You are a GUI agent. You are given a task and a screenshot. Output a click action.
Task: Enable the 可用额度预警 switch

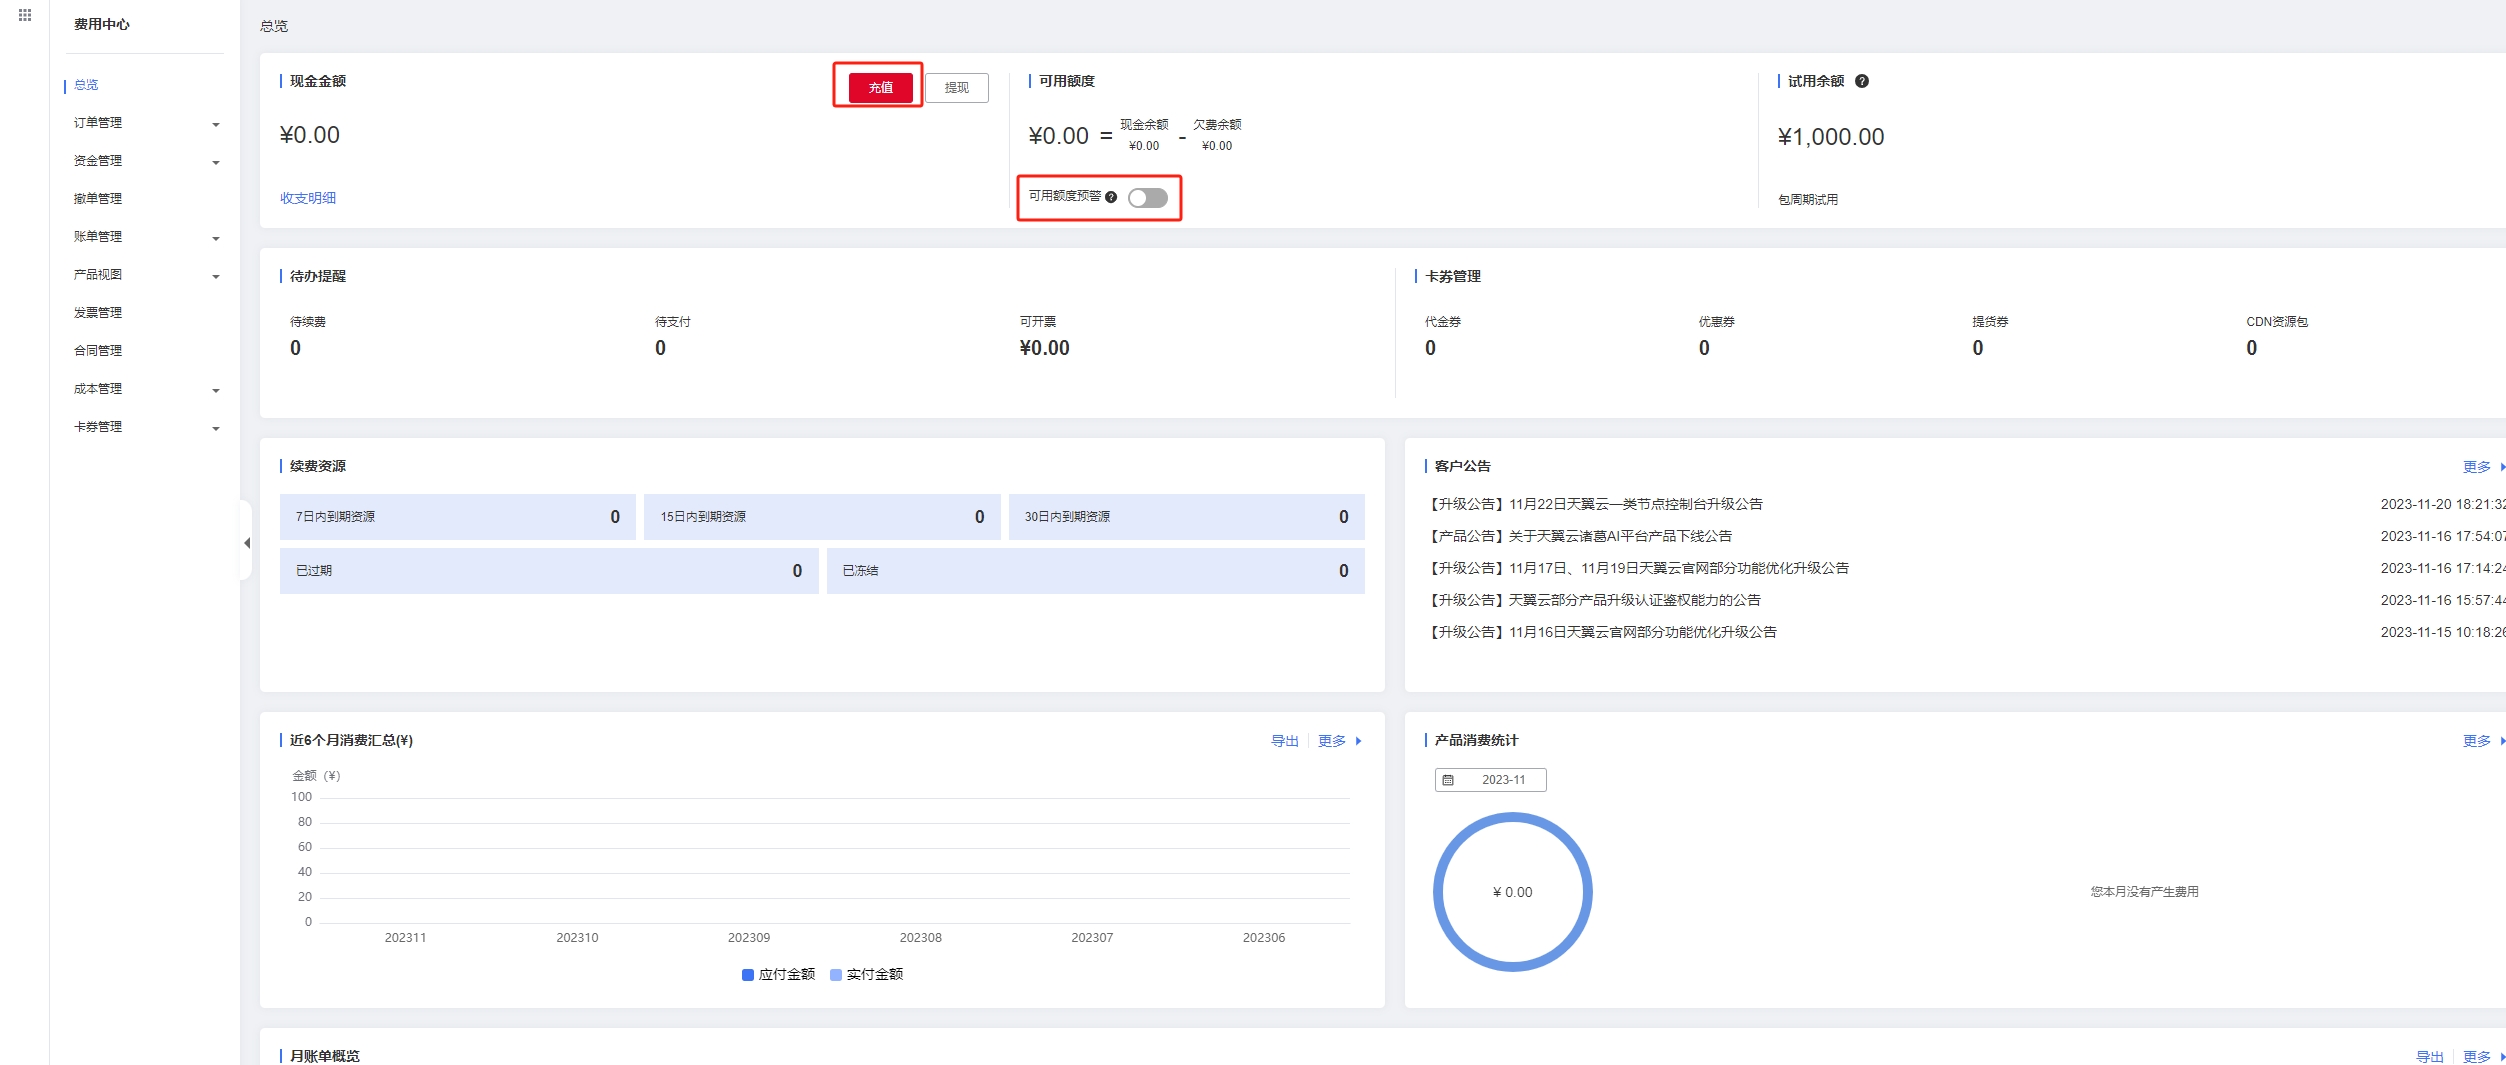[1147, 198]
